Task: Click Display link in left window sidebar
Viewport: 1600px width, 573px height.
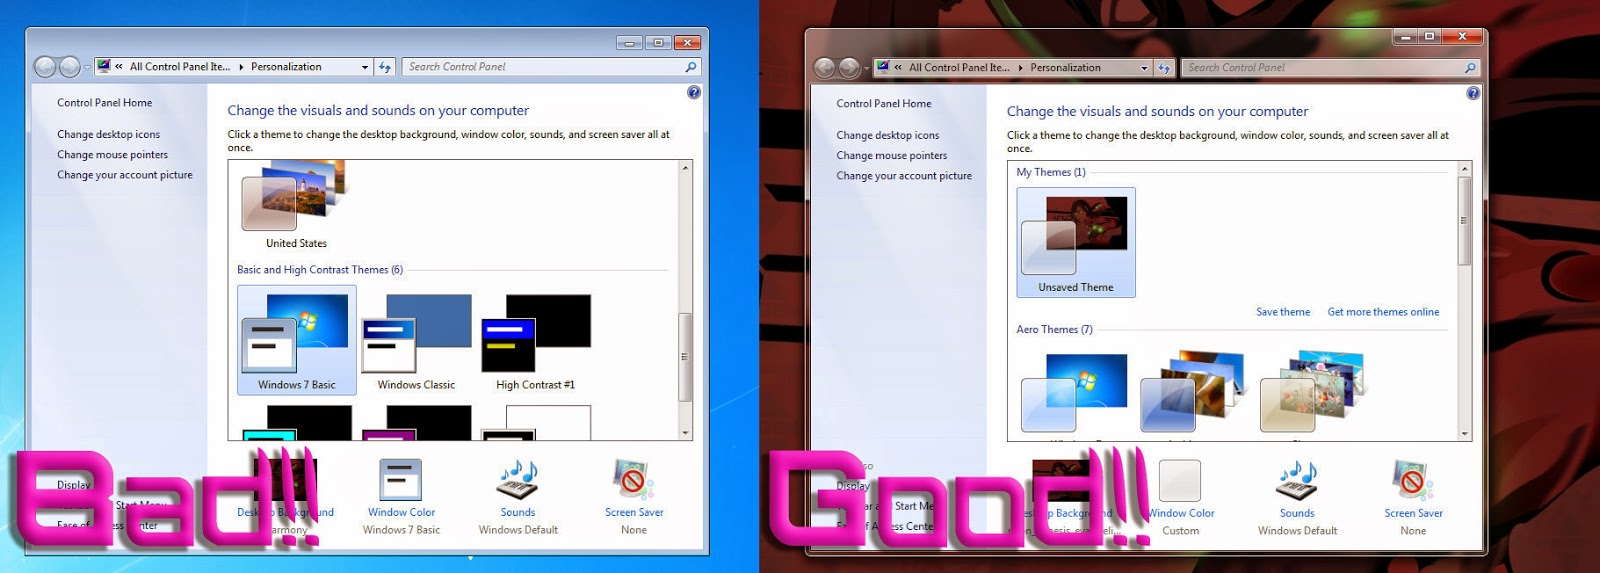Action: (73, 485)
